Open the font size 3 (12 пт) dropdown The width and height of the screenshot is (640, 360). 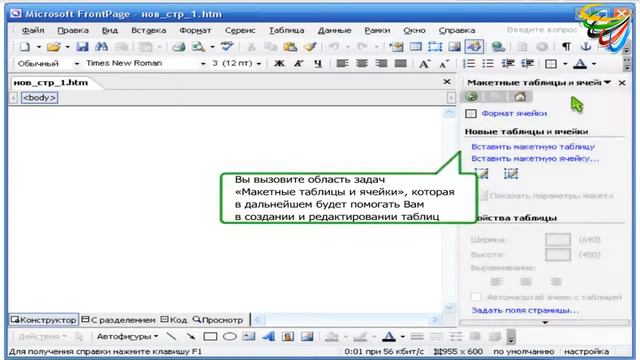259,64
